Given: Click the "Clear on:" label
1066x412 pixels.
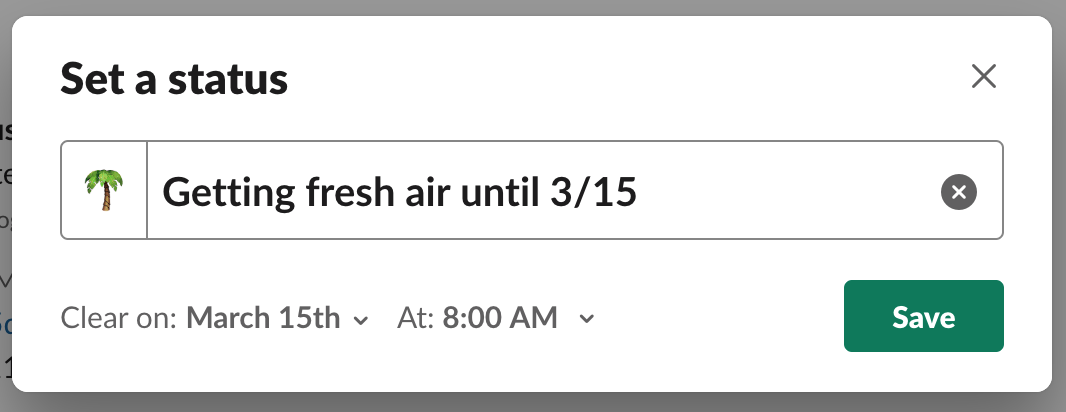Looking at the screenshot, I should click(x=119, y=317).
